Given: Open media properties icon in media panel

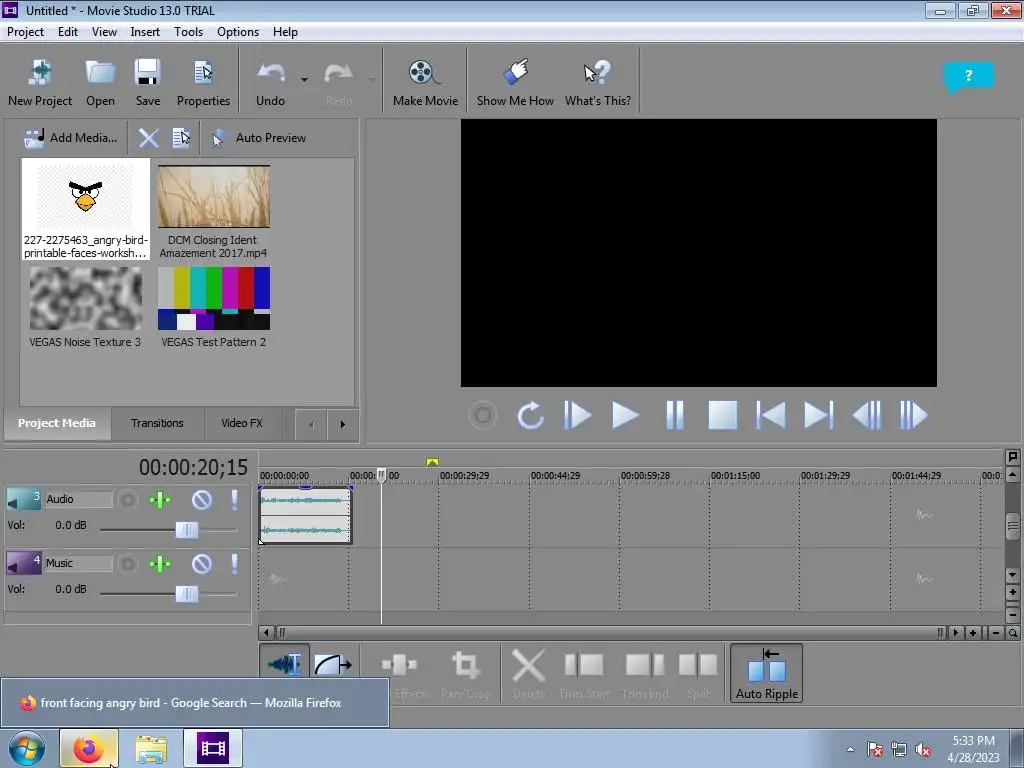Looking at the screenshot, I should pos(181,138).
